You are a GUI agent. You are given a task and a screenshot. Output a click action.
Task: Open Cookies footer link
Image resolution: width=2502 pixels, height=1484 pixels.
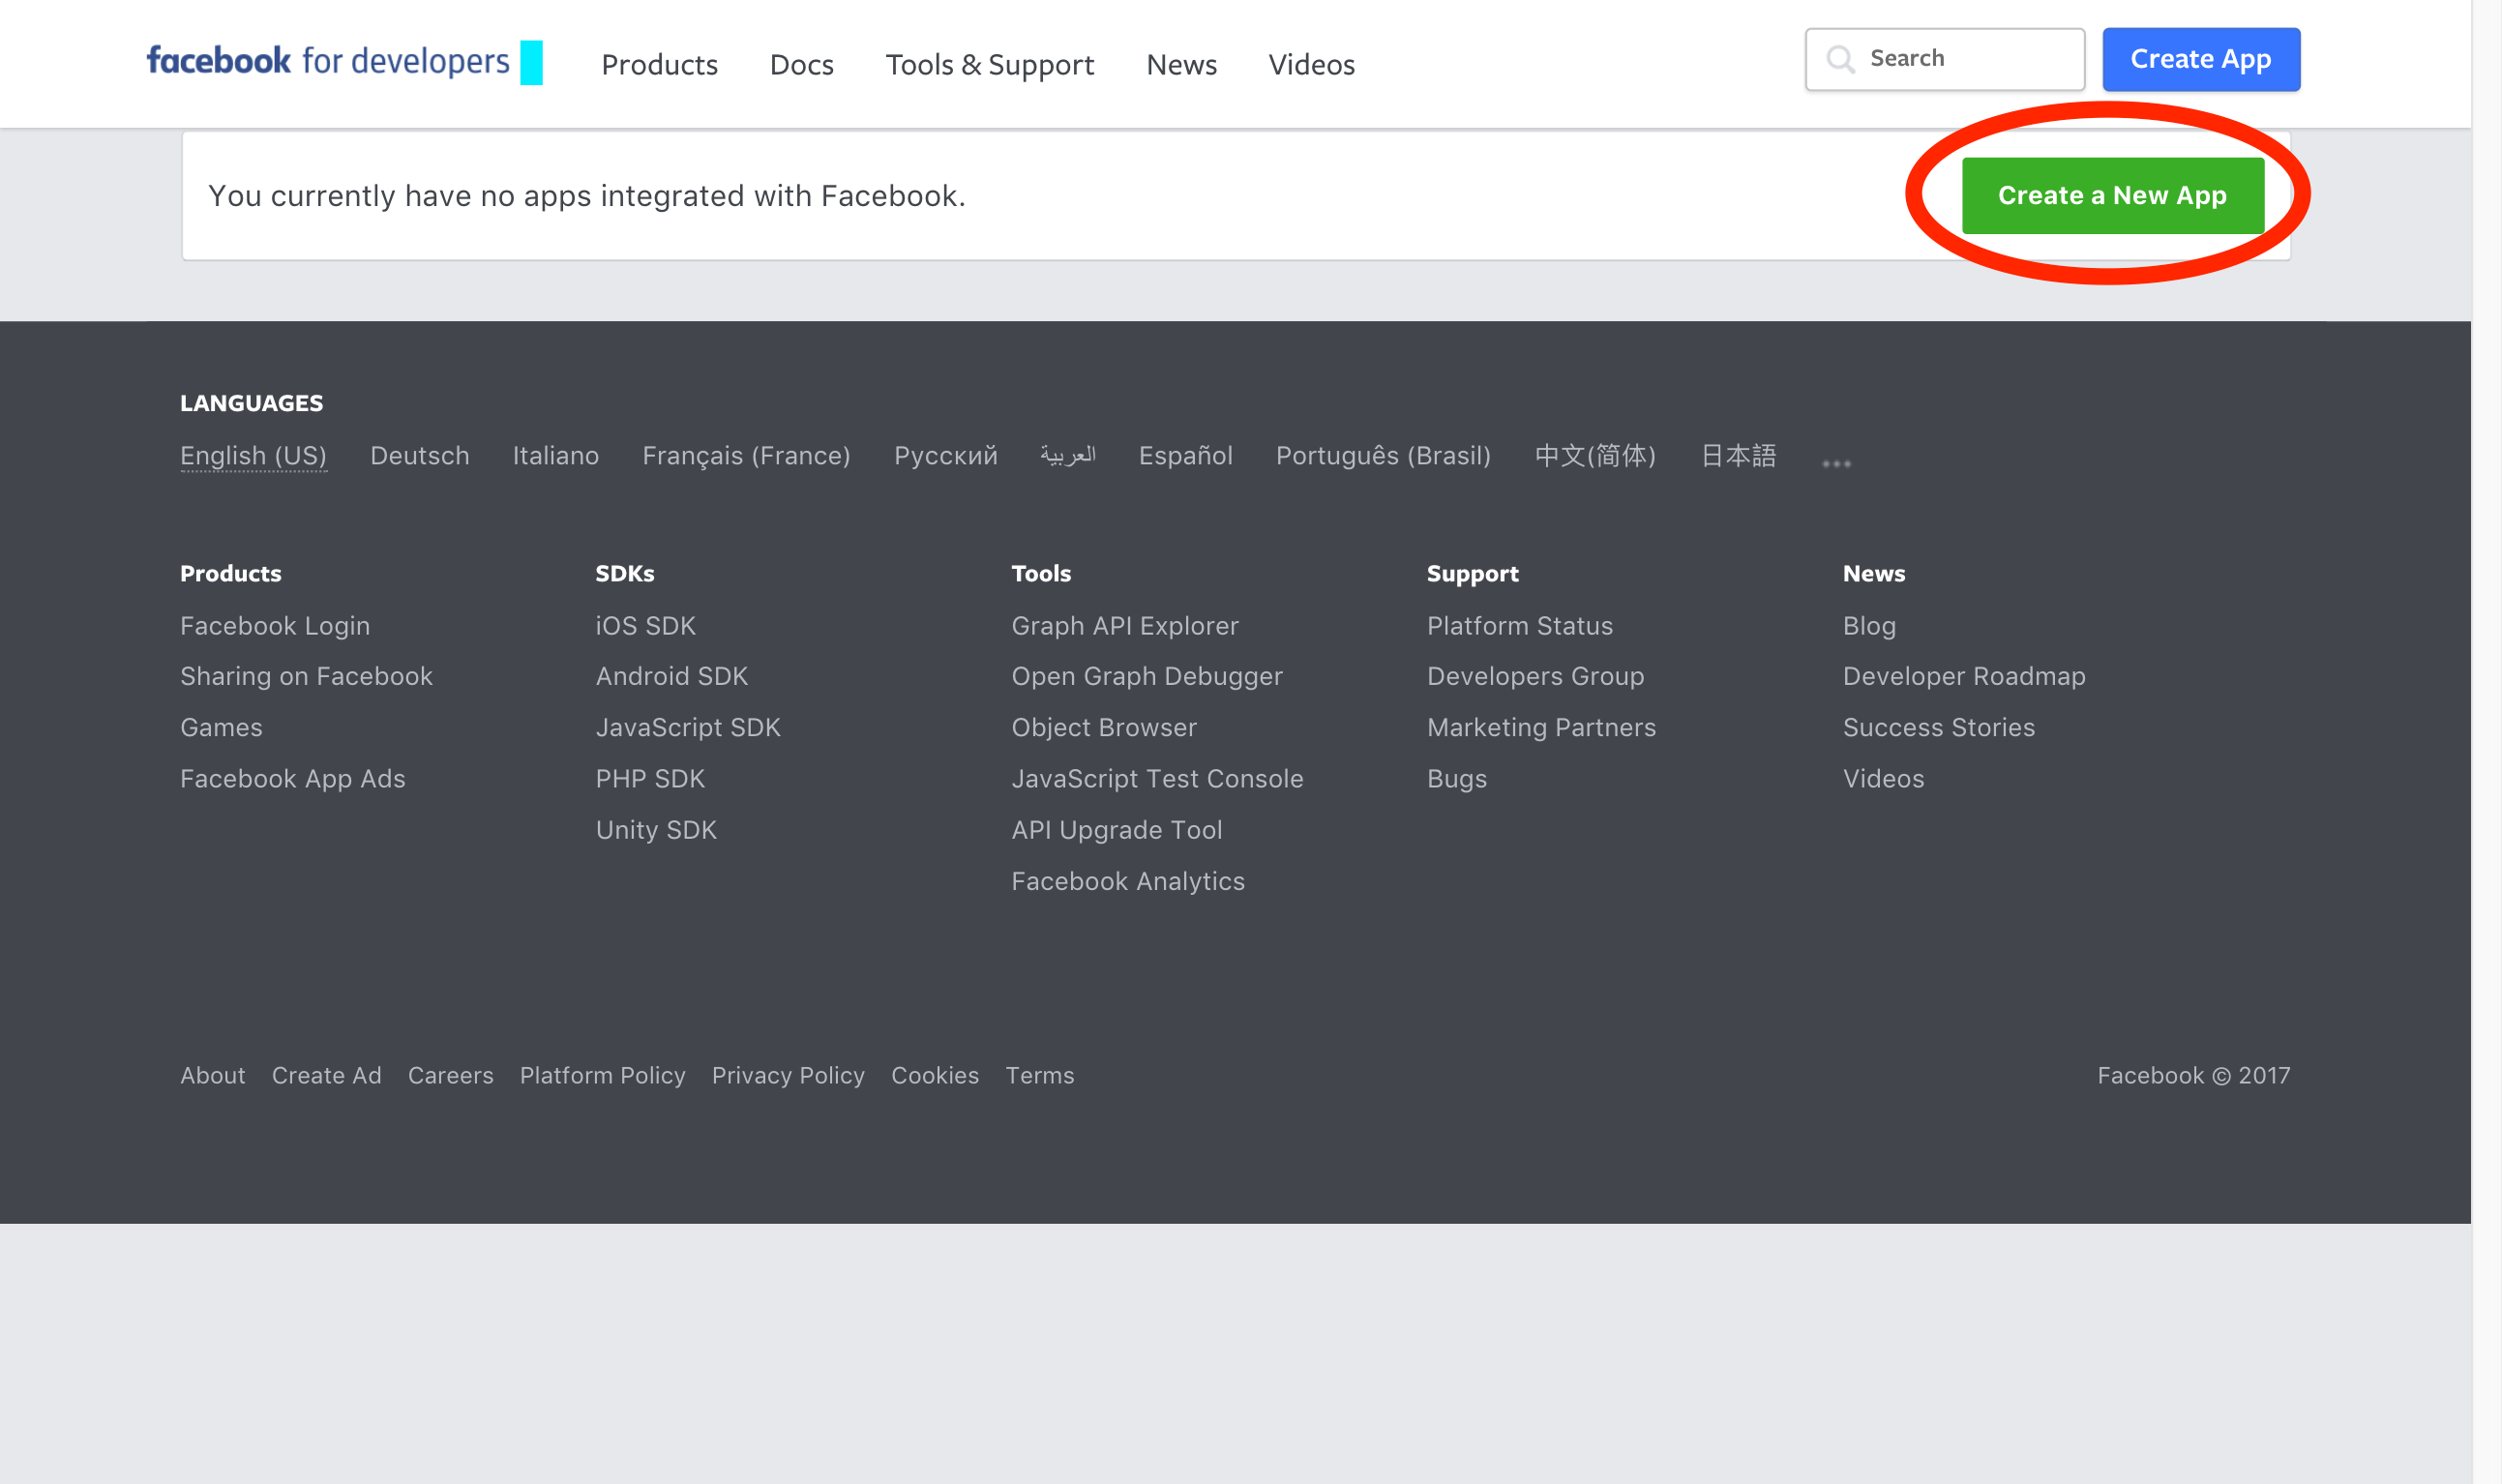pyautogui.click(x=934, y=1076)
